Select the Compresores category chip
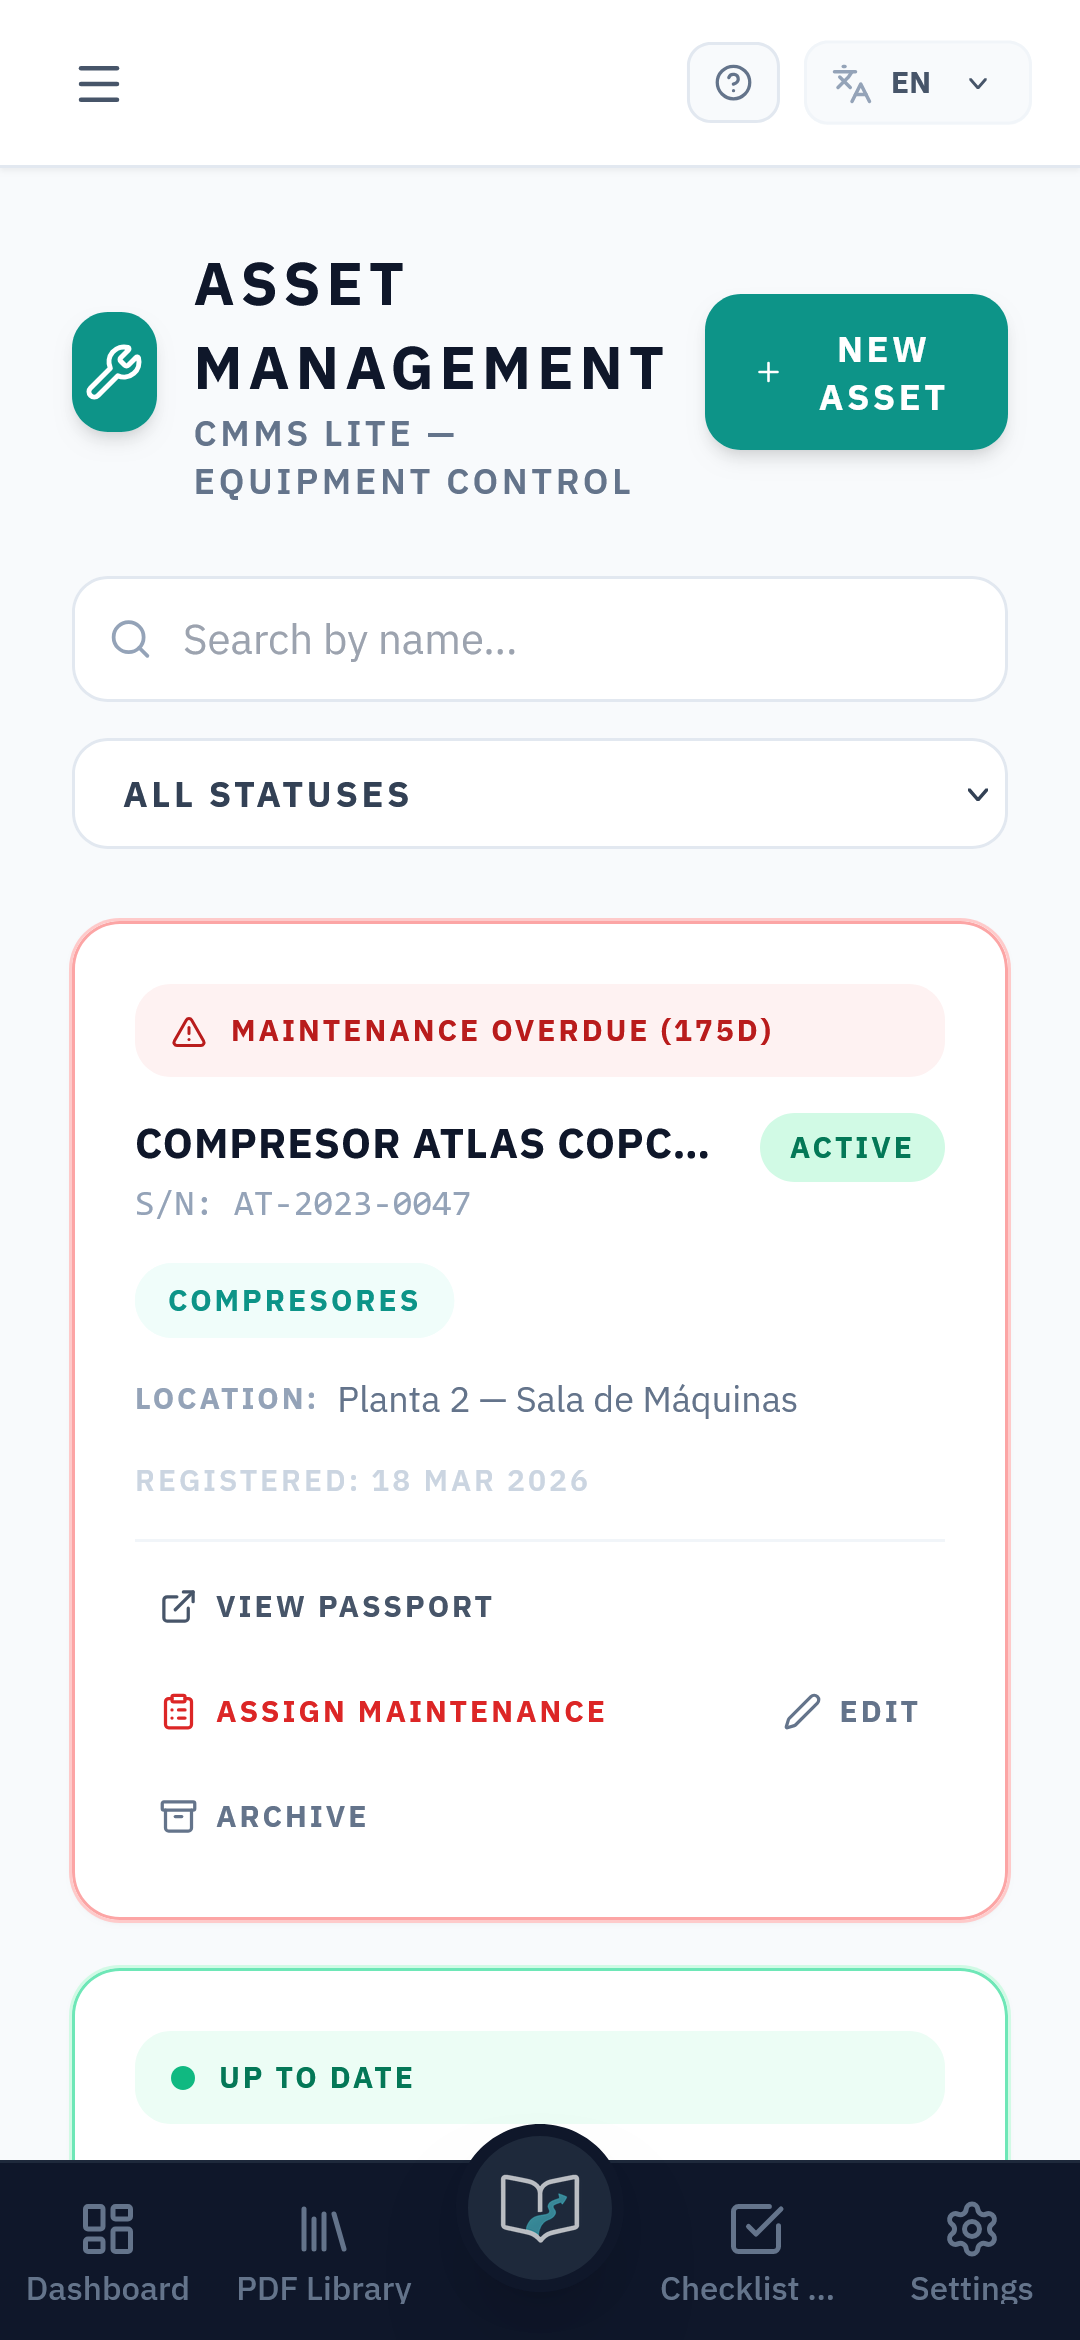Image resolution: width=1080 pixels, height=2340 pixels. click(x=294, y=1299)
